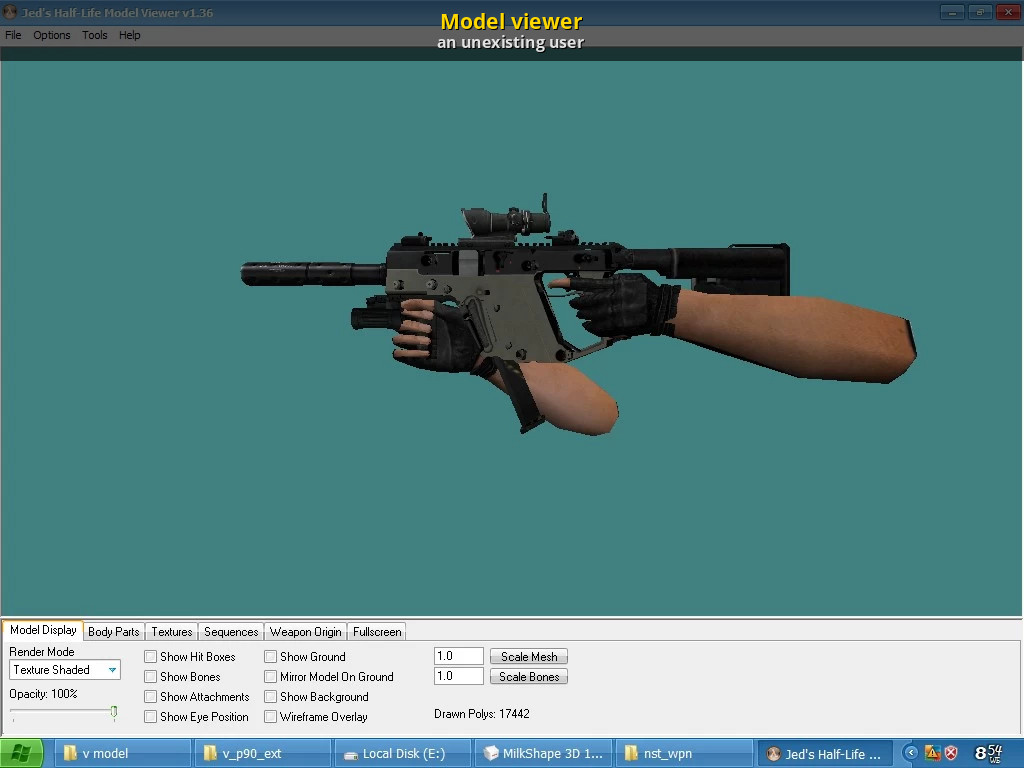Image resolution: width=1024 pixels, height=768 pixels.
Task: Enable the Show Hit Boxes checkbox
Action: [x=151, y=657]
